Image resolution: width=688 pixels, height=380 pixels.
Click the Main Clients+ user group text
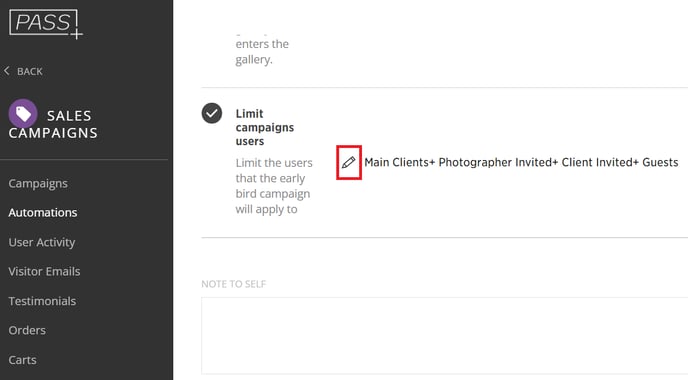pos(400,162)
